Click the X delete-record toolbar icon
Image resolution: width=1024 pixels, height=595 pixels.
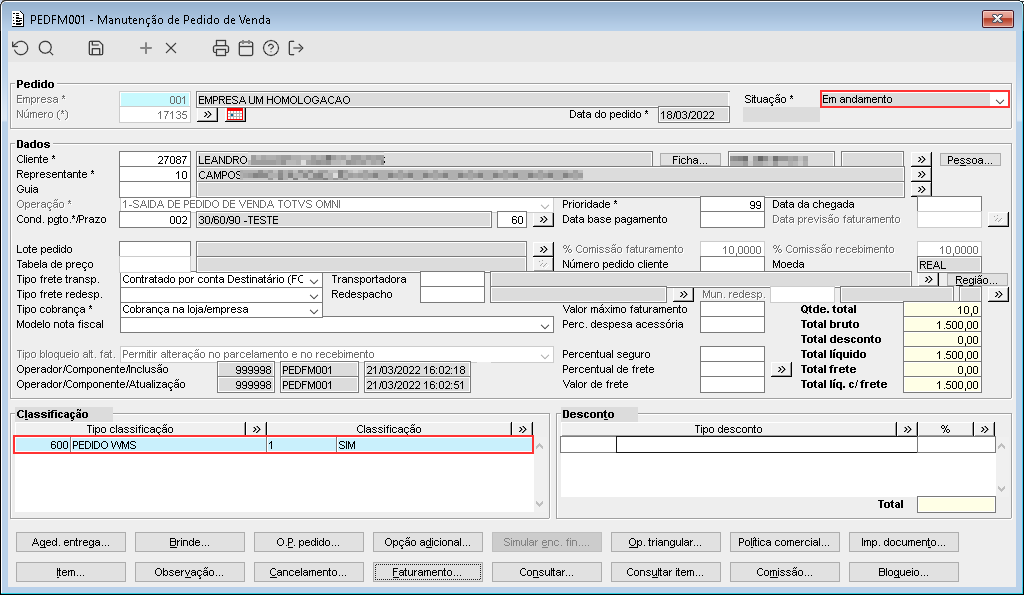click(x=171, y=48)
